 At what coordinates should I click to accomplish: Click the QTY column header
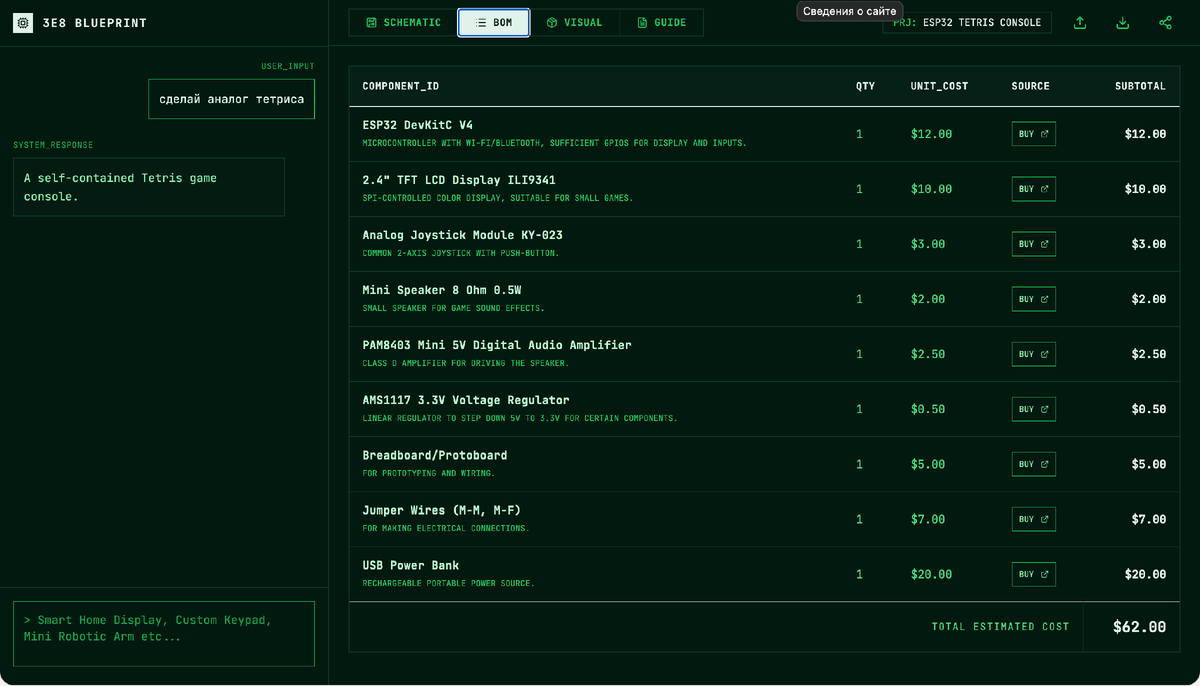tap(865, 86)
